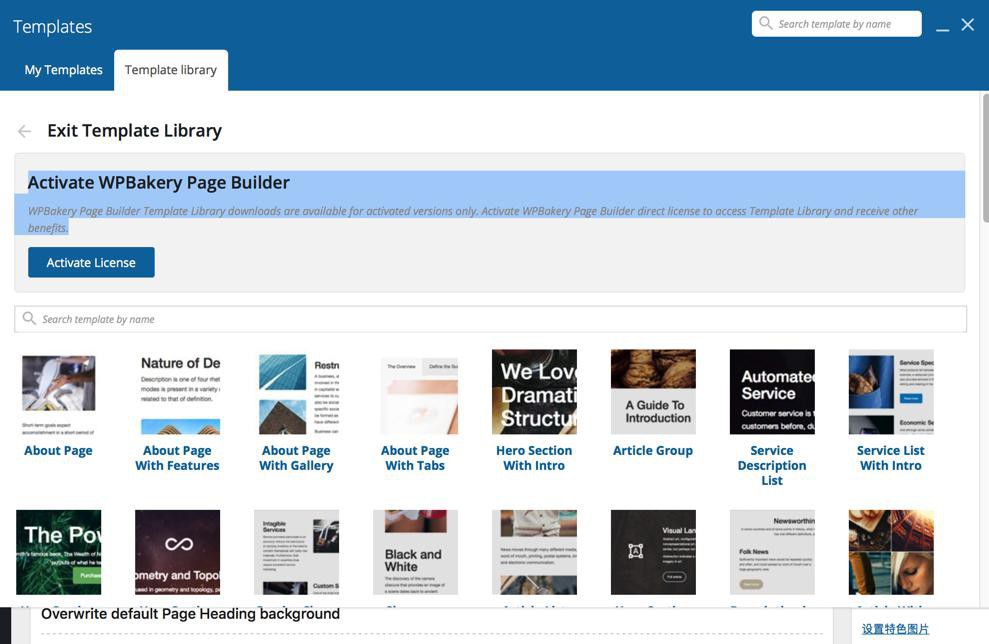This screenshot has width=989, height=644.
Task: Click the Templates panel title
Action: [x=52, y=26]
